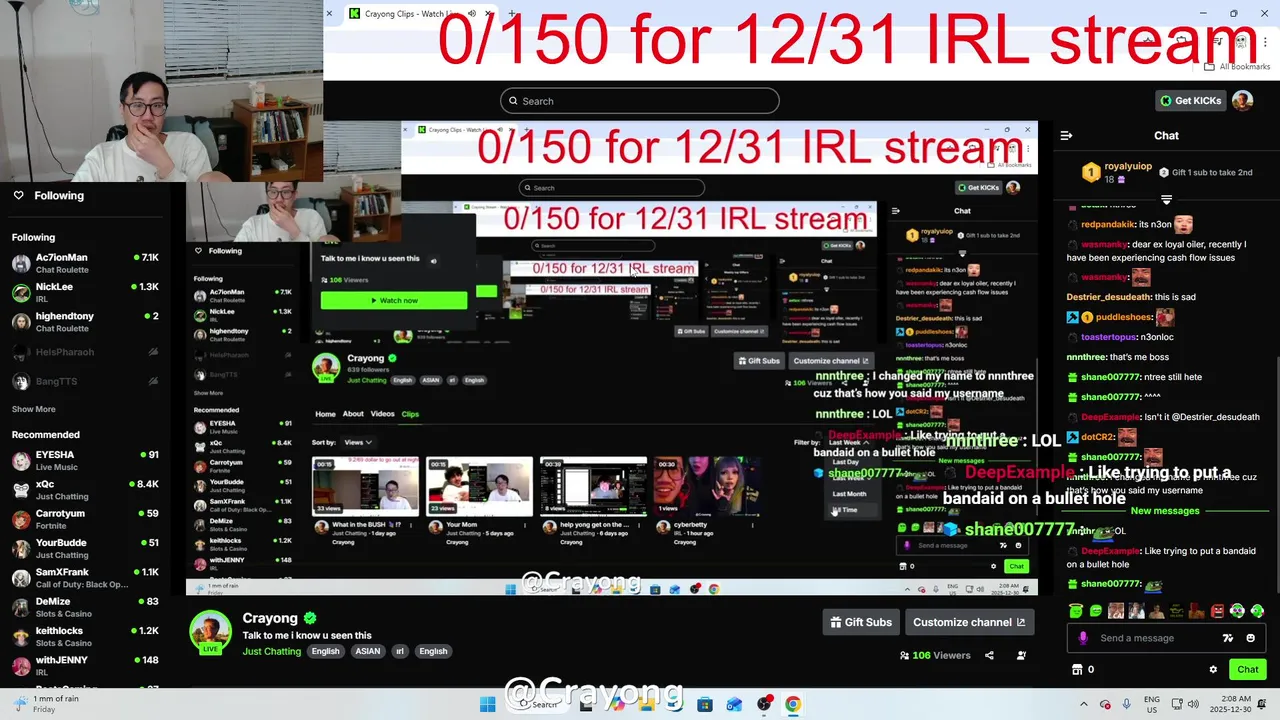Viewport: 1280px width, 720px height.
Task: Mute the Crayong Clips browser tab
Action: point(472,13)
